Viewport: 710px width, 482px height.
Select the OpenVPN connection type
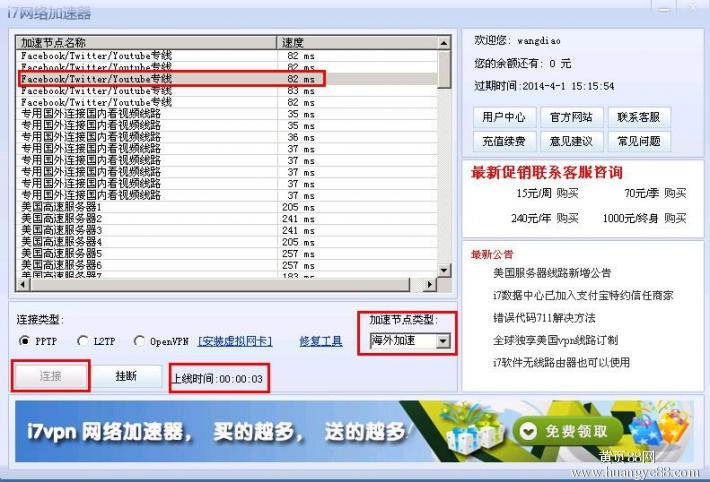pos(139,341)
